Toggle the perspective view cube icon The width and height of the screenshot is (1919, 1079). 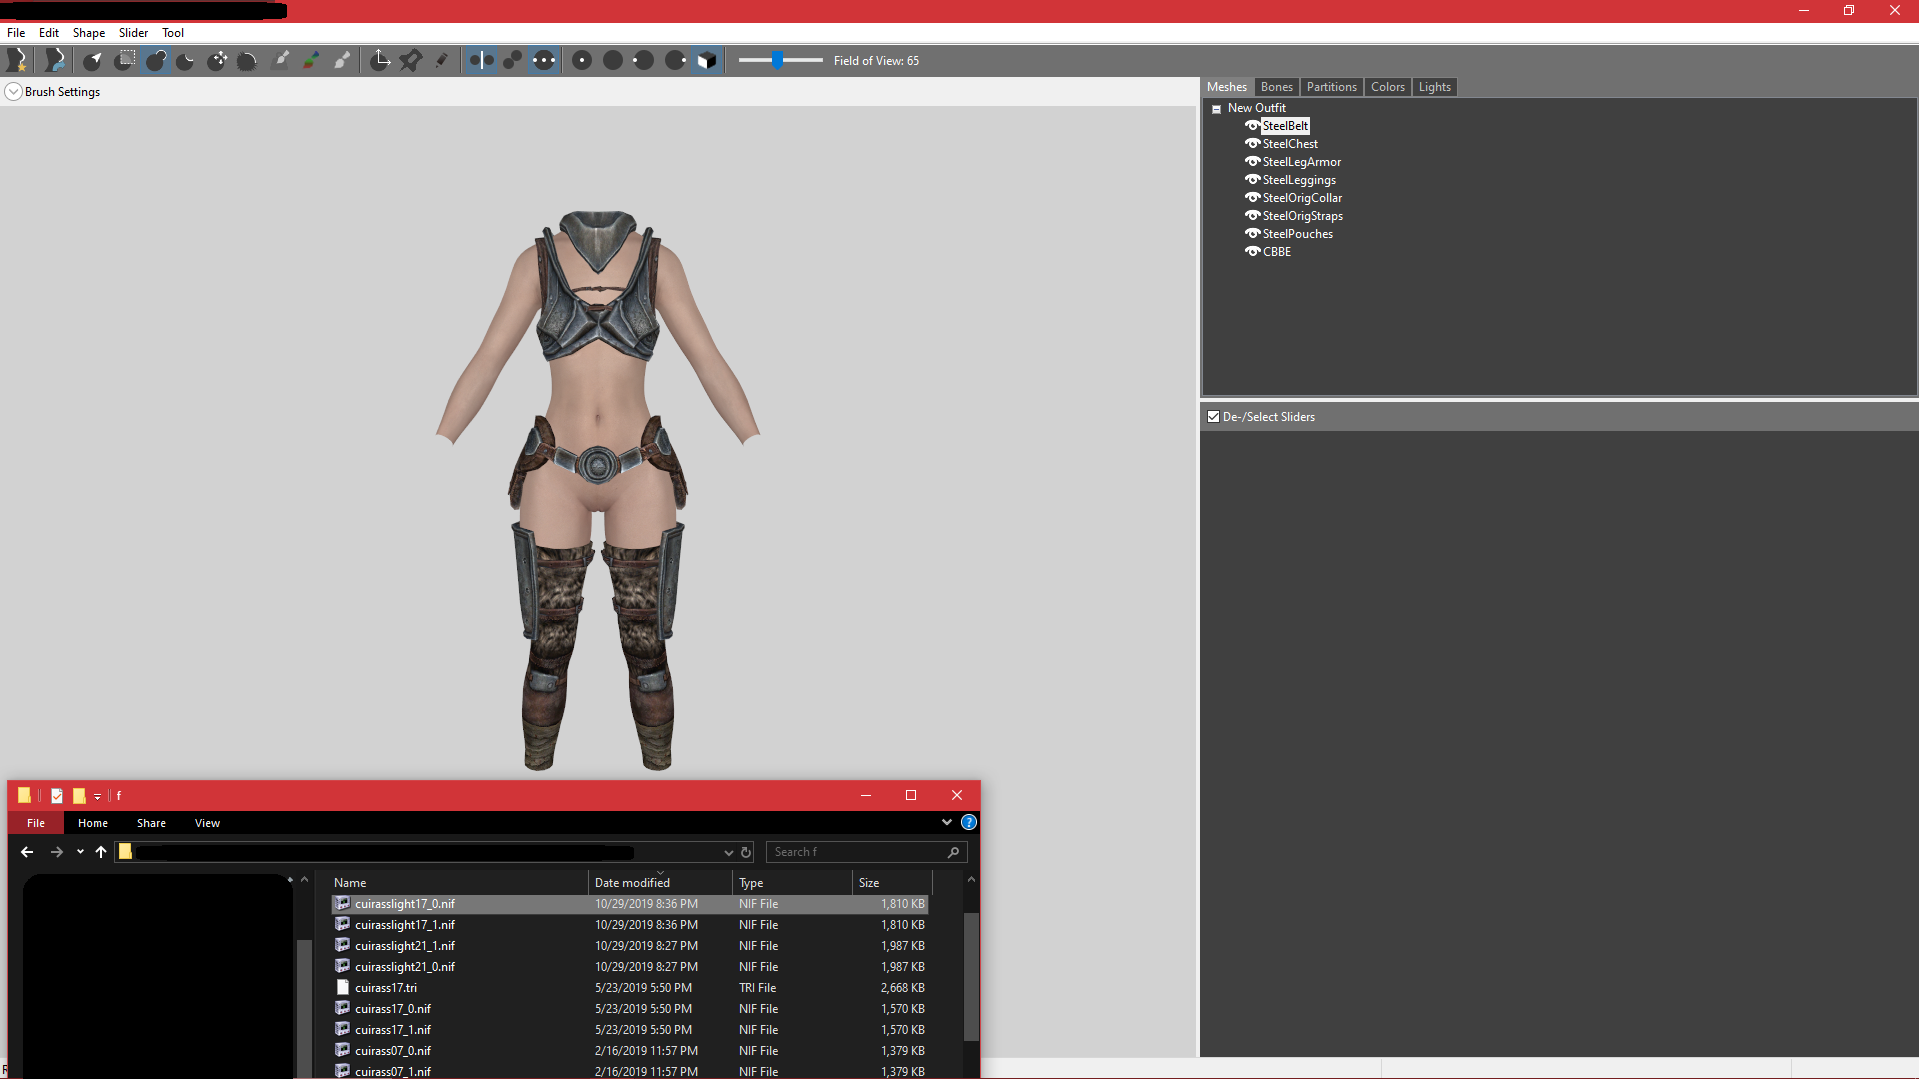[706, 61]
